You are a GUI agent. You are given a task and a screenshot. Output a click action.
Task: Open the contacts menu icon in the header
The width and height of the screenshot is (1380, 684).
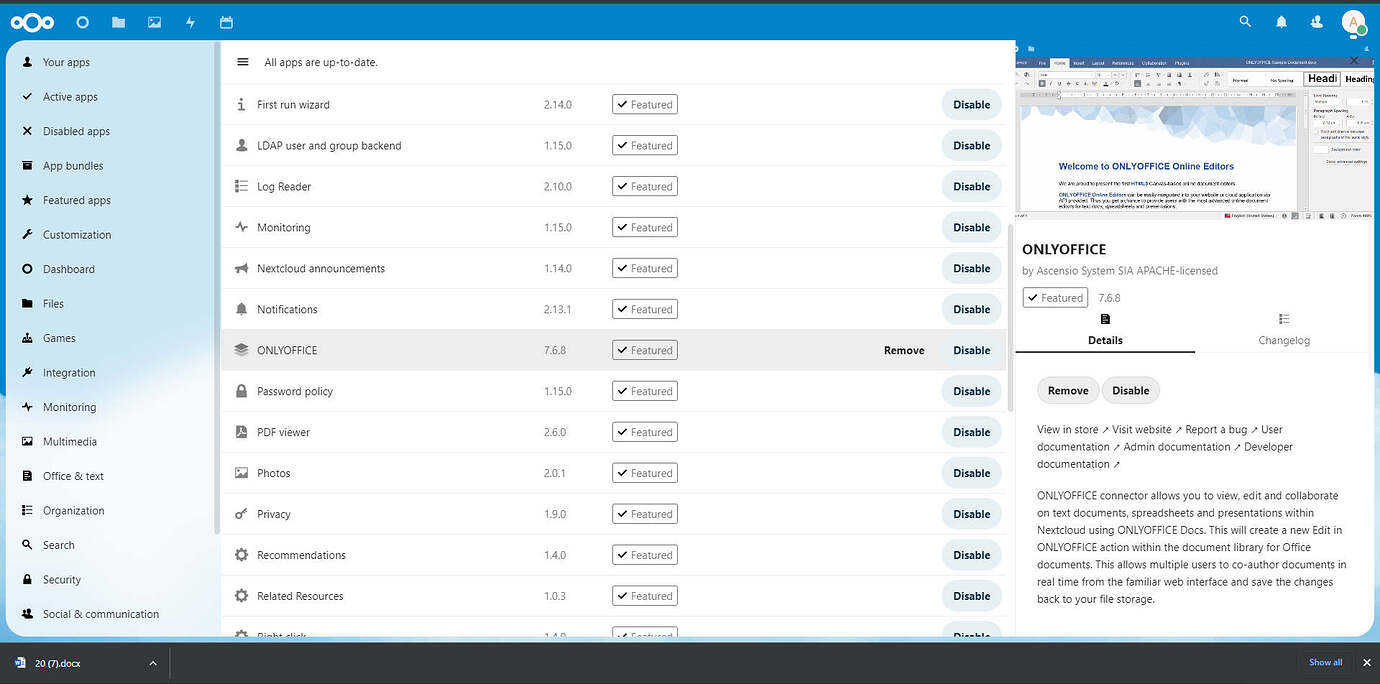tap(1317, 21)
